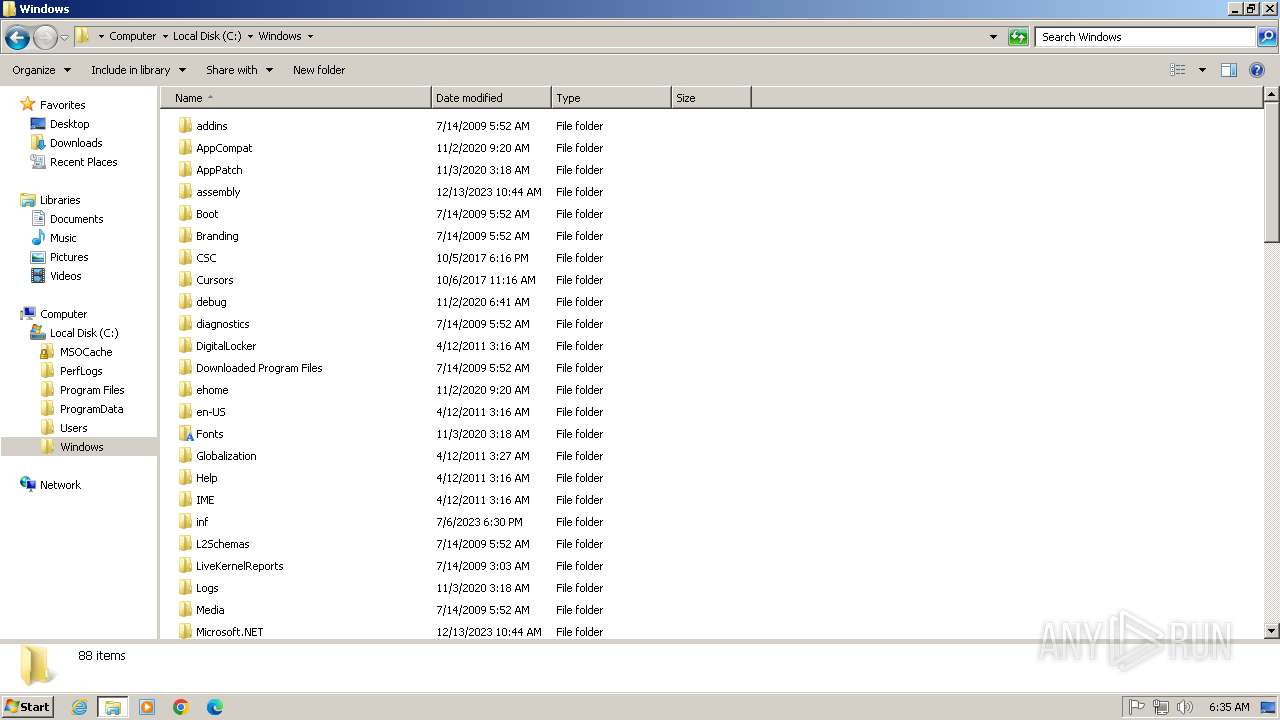Select the locked MSOCache folder icon
This screenshot has height=720, width=1280.
point(47,352)
